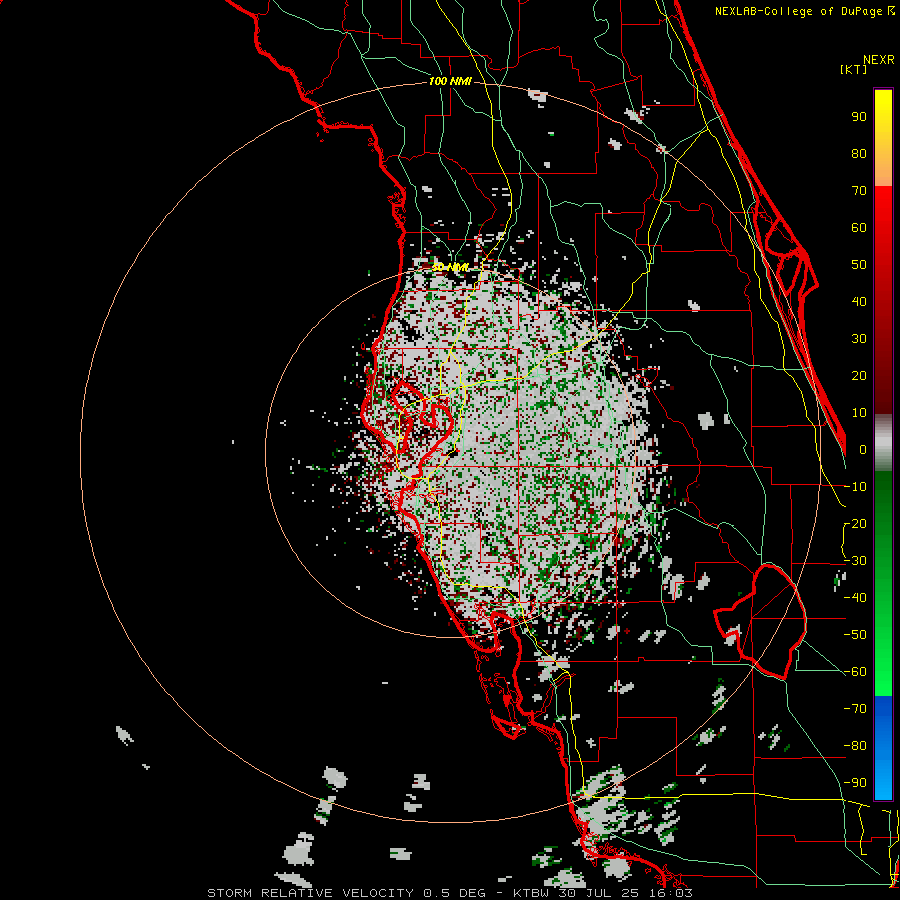Click the 0.5 DEG elevation text

click(x=454, y=893)
